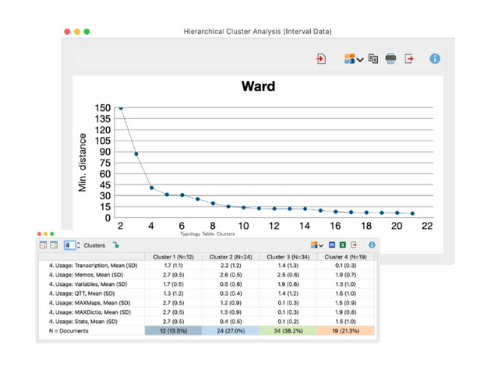This screenshot has width=504, height=365.
Task: Open the color scheme dropdown in Ward window
Action: point(353,59)
